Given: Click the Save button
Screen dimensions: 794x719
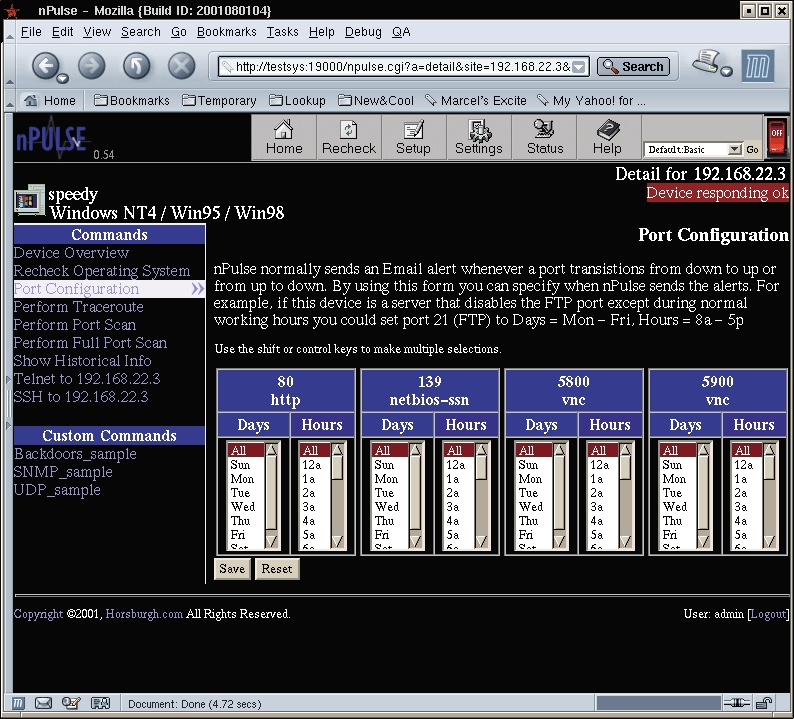Looking at the screenshot, I should tap(231, 569).
